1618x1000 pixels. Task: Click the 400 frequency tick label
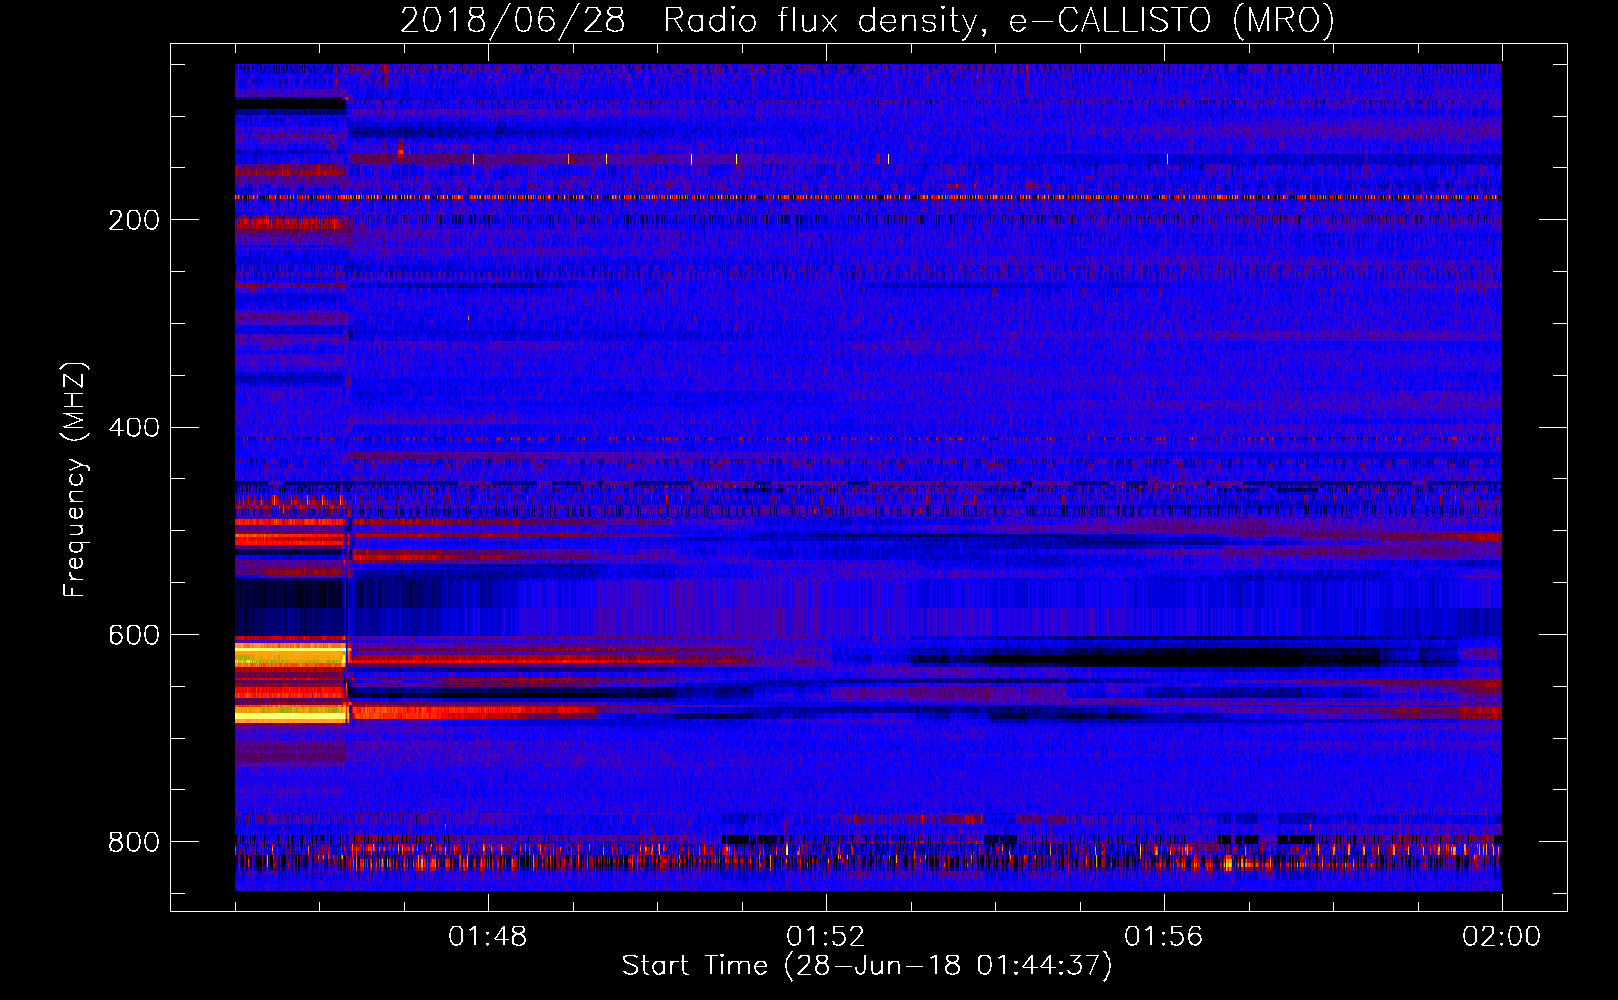click(134, 428)
